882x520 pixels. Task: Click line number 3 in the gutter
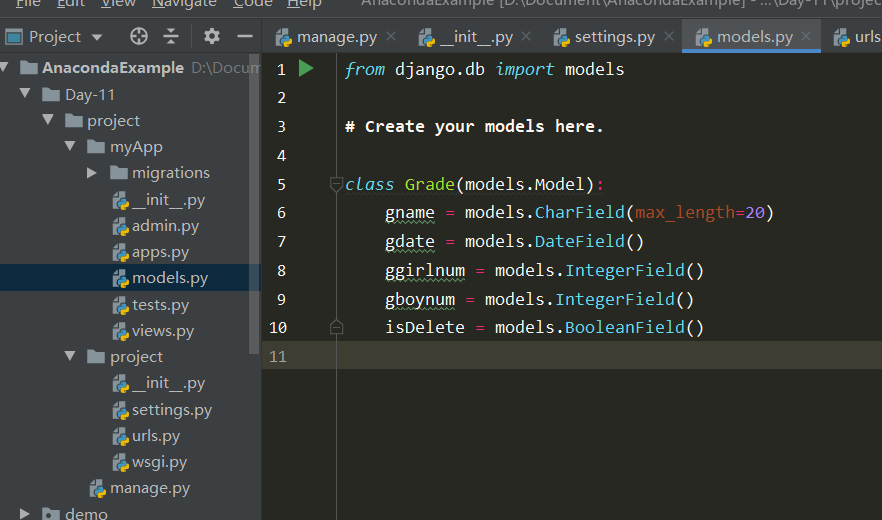281,127
